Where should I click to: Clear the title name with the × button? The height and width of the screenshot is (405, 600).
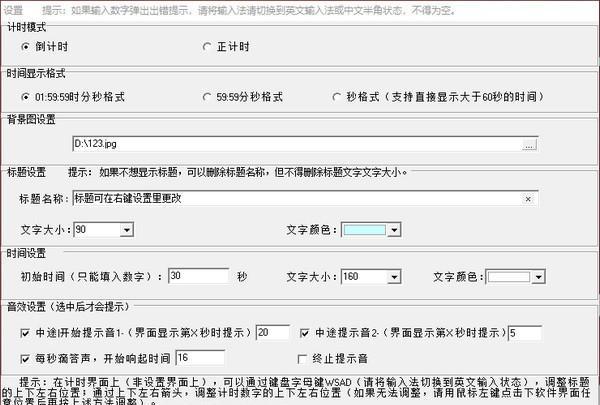(x=528, y=199)
